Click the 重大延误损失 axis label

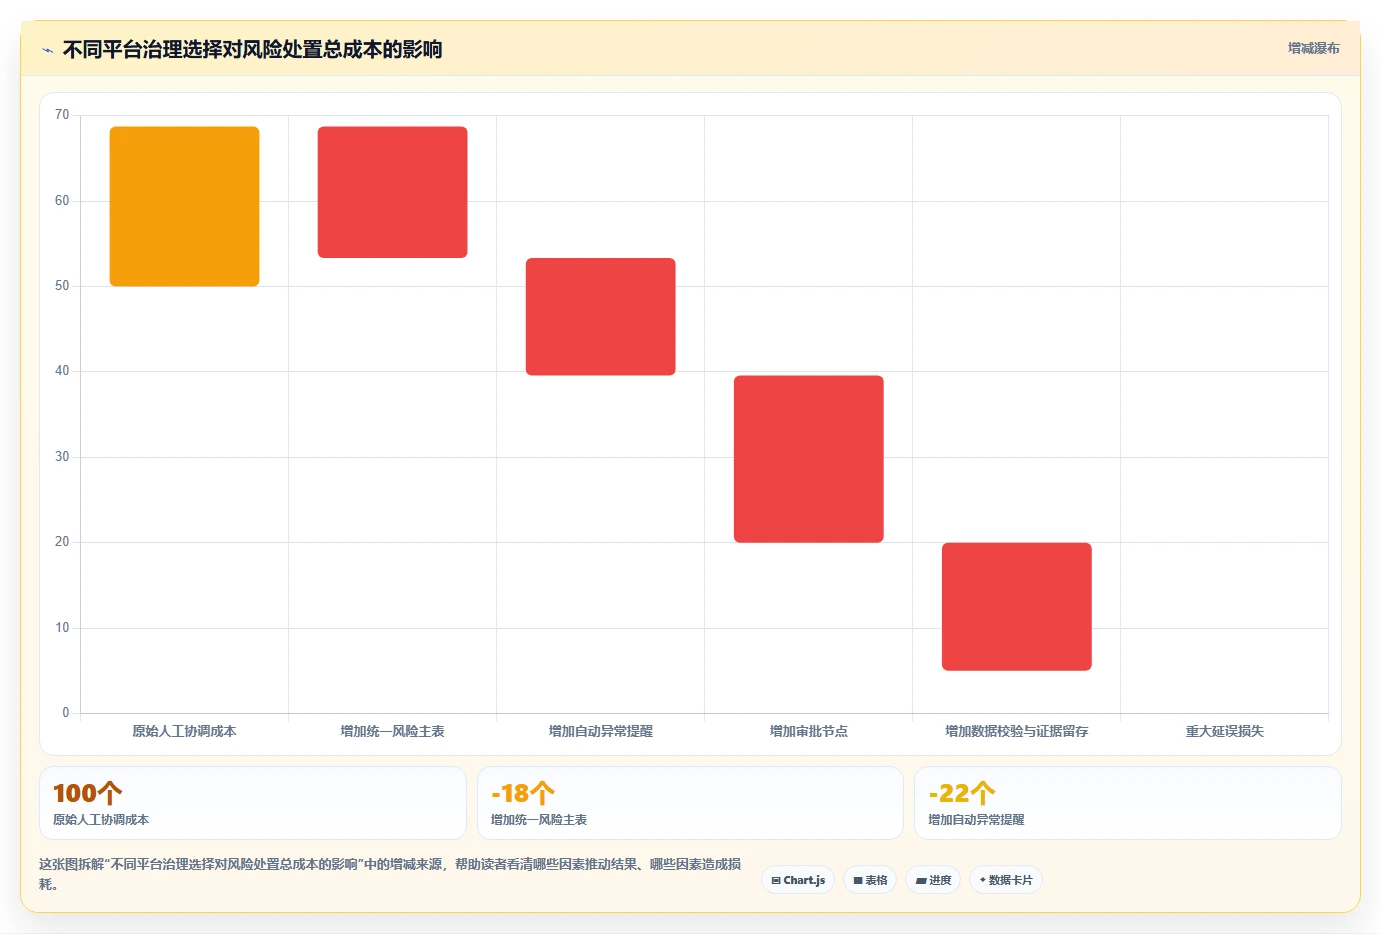coord(1225,731)
